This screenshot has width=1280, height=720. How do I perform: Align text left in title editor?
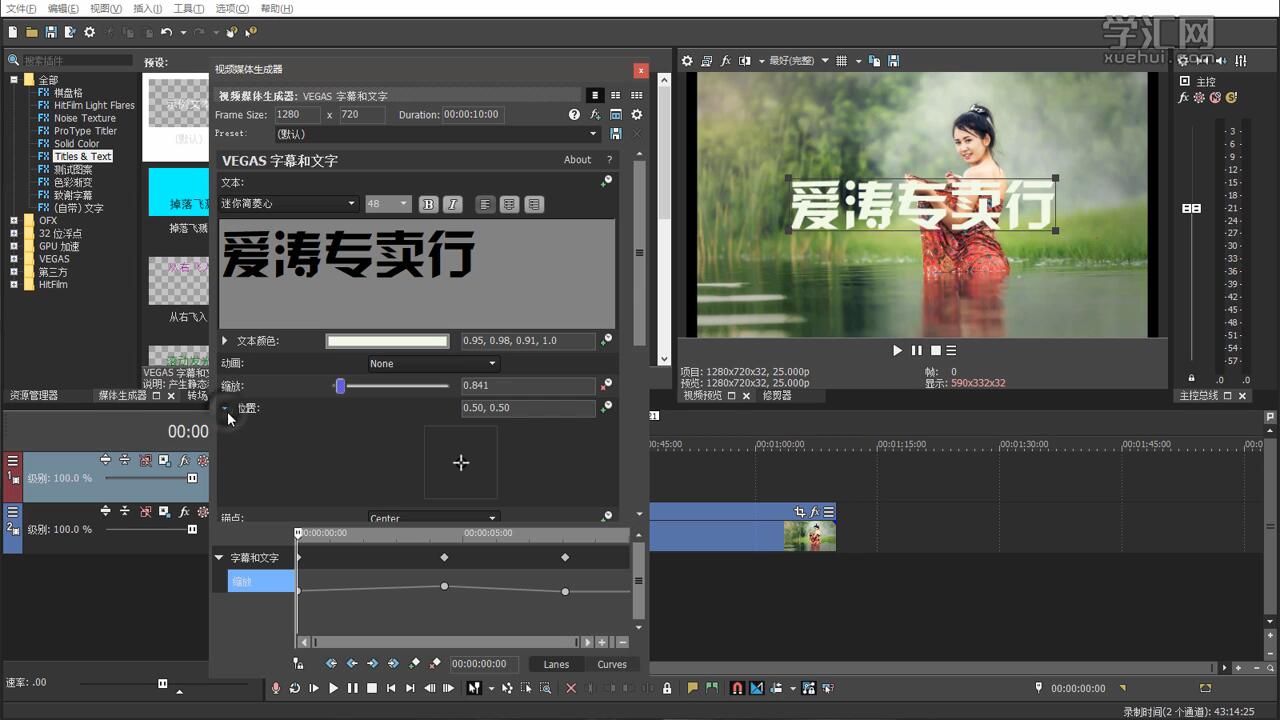click(x=485, y=204)
